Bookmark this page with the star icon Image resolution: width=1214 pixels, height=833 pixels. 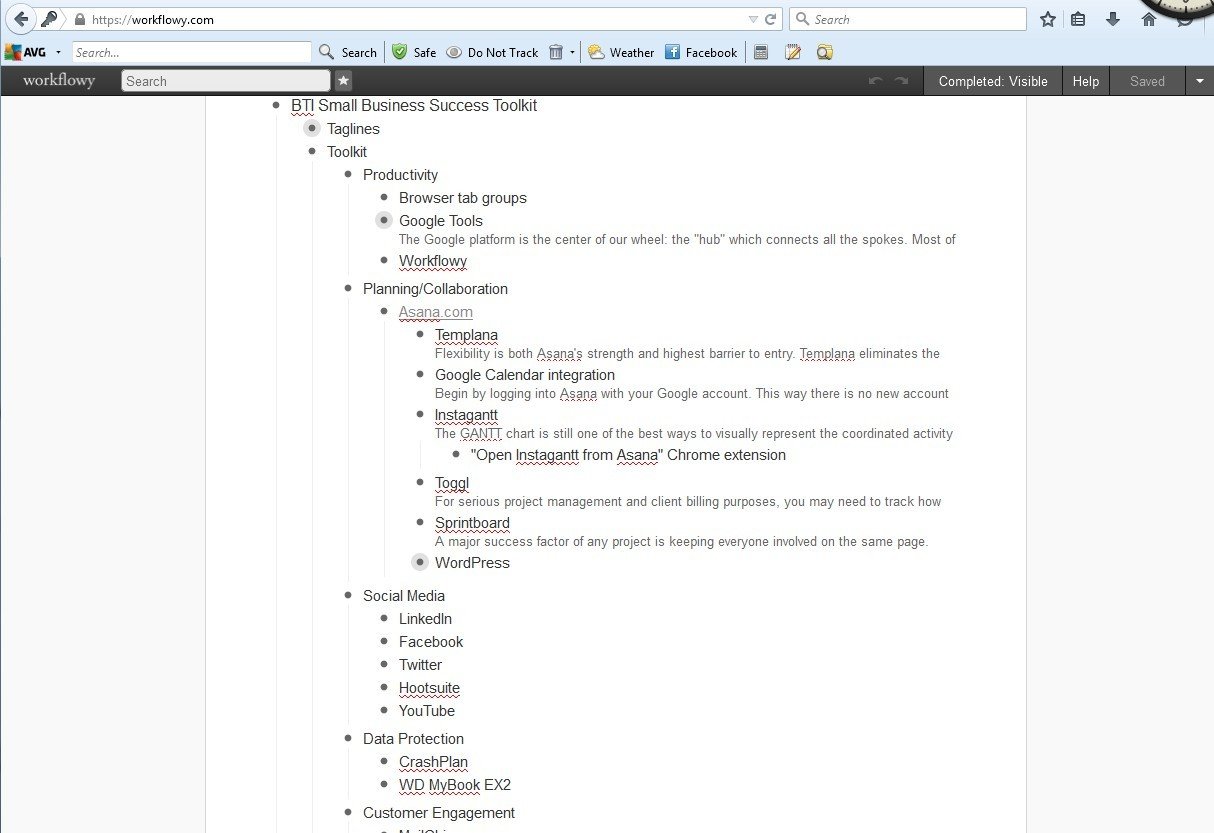pos(1047,19)
